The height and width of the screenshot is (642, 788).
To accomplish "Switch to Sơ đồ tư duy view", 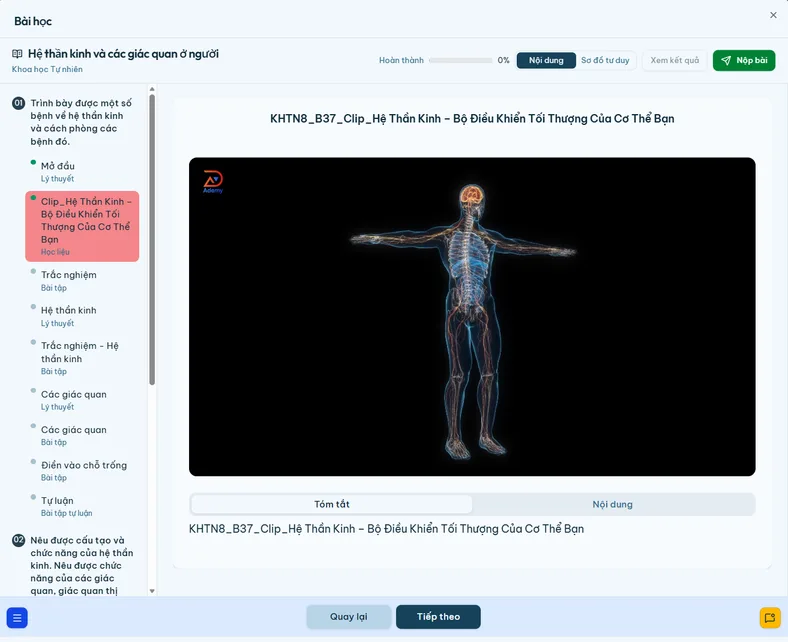I will pyautogui.click(x=605, y=60).
